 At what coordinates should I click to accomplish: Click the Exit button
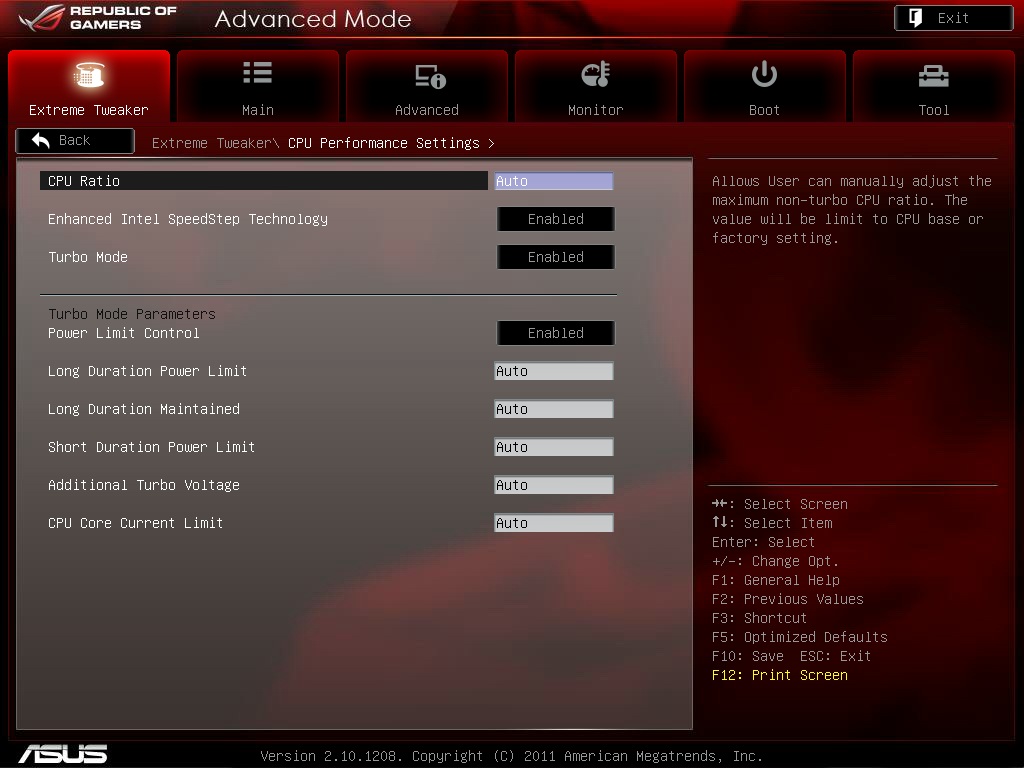click(953, 18)
